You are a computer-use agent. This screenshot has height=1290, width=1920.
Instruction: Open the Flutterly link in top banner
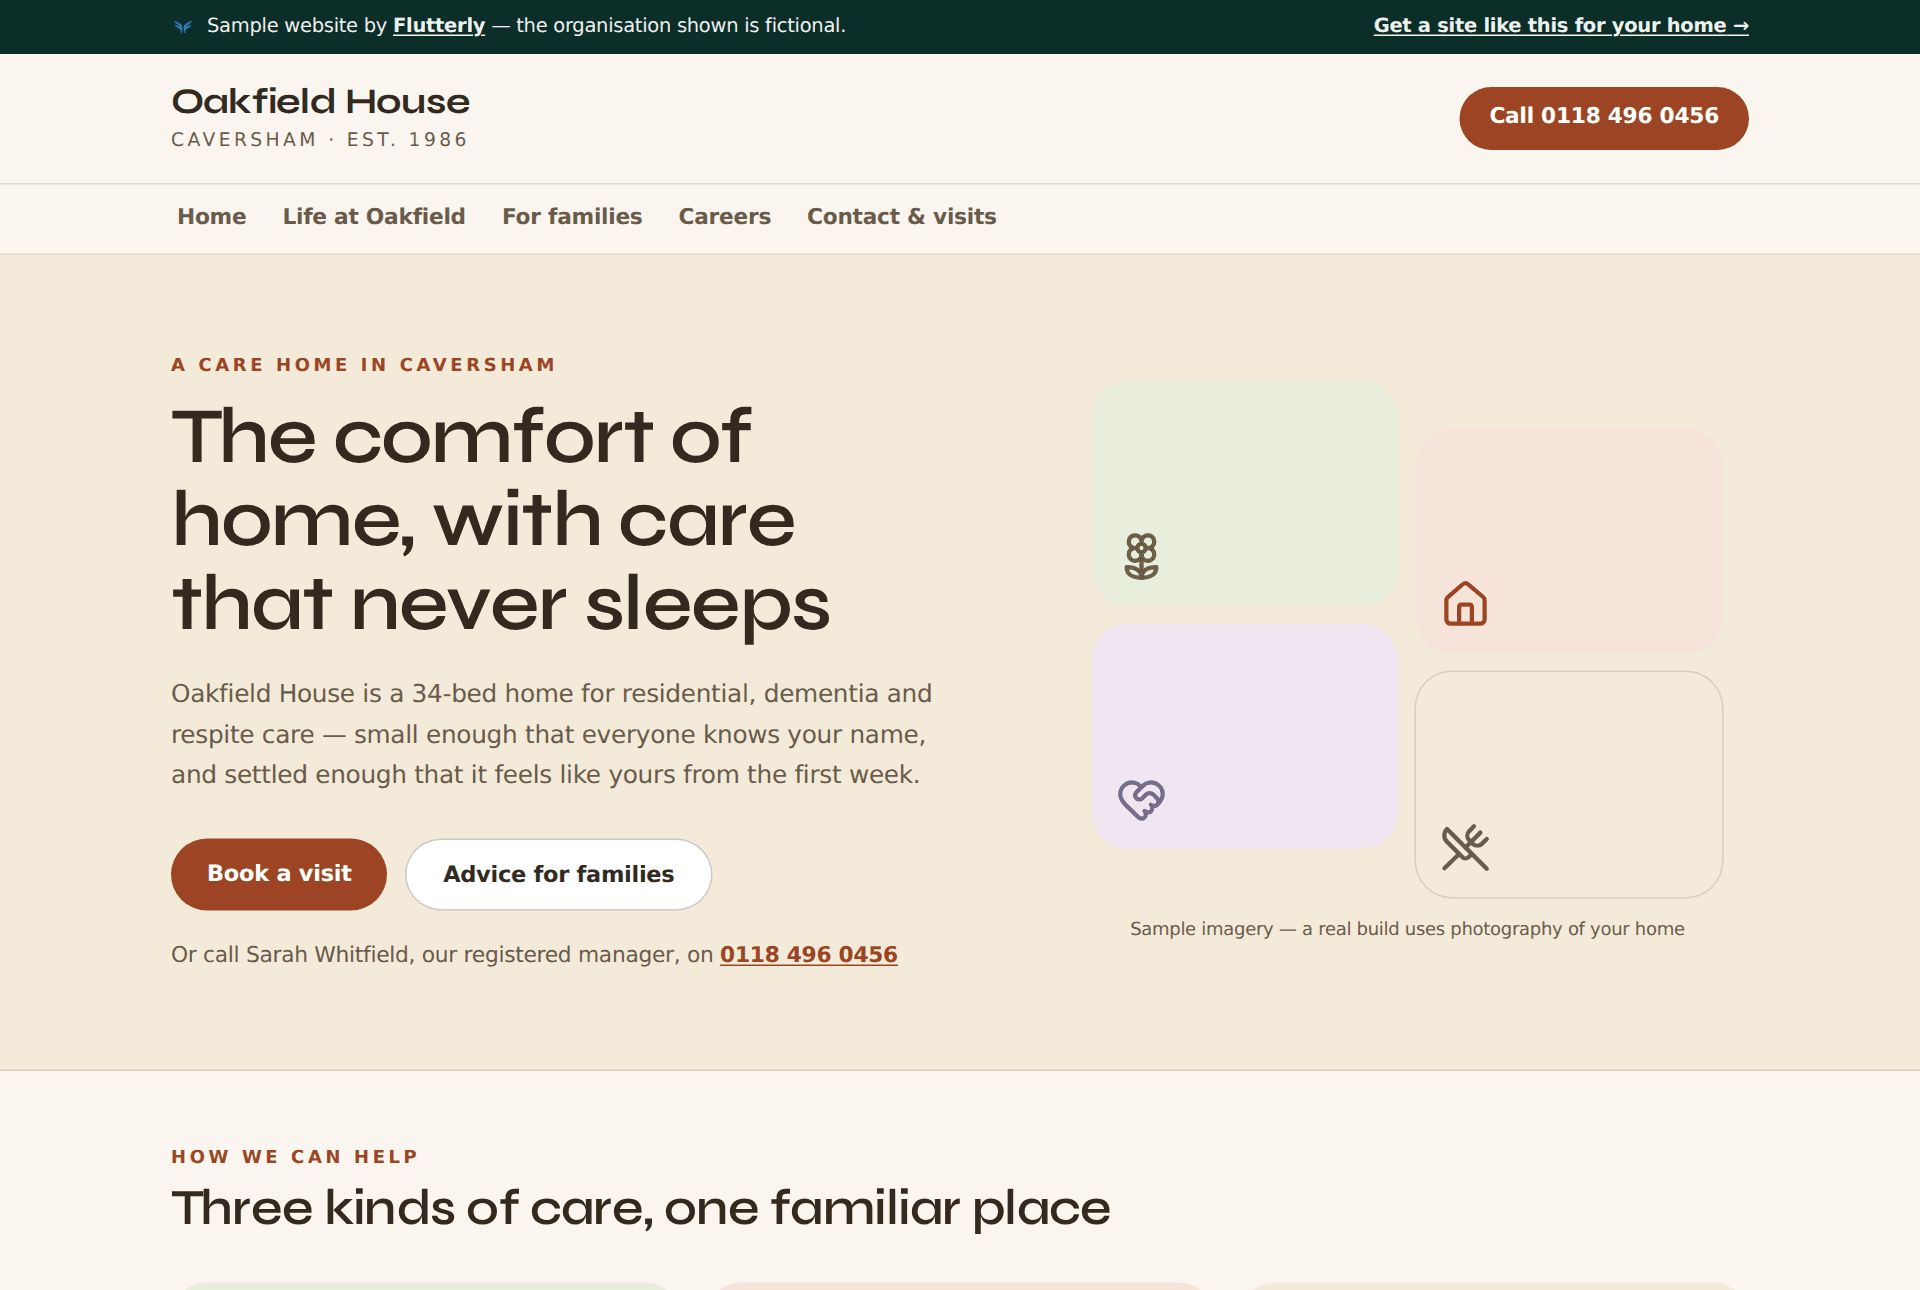point(439,25)
